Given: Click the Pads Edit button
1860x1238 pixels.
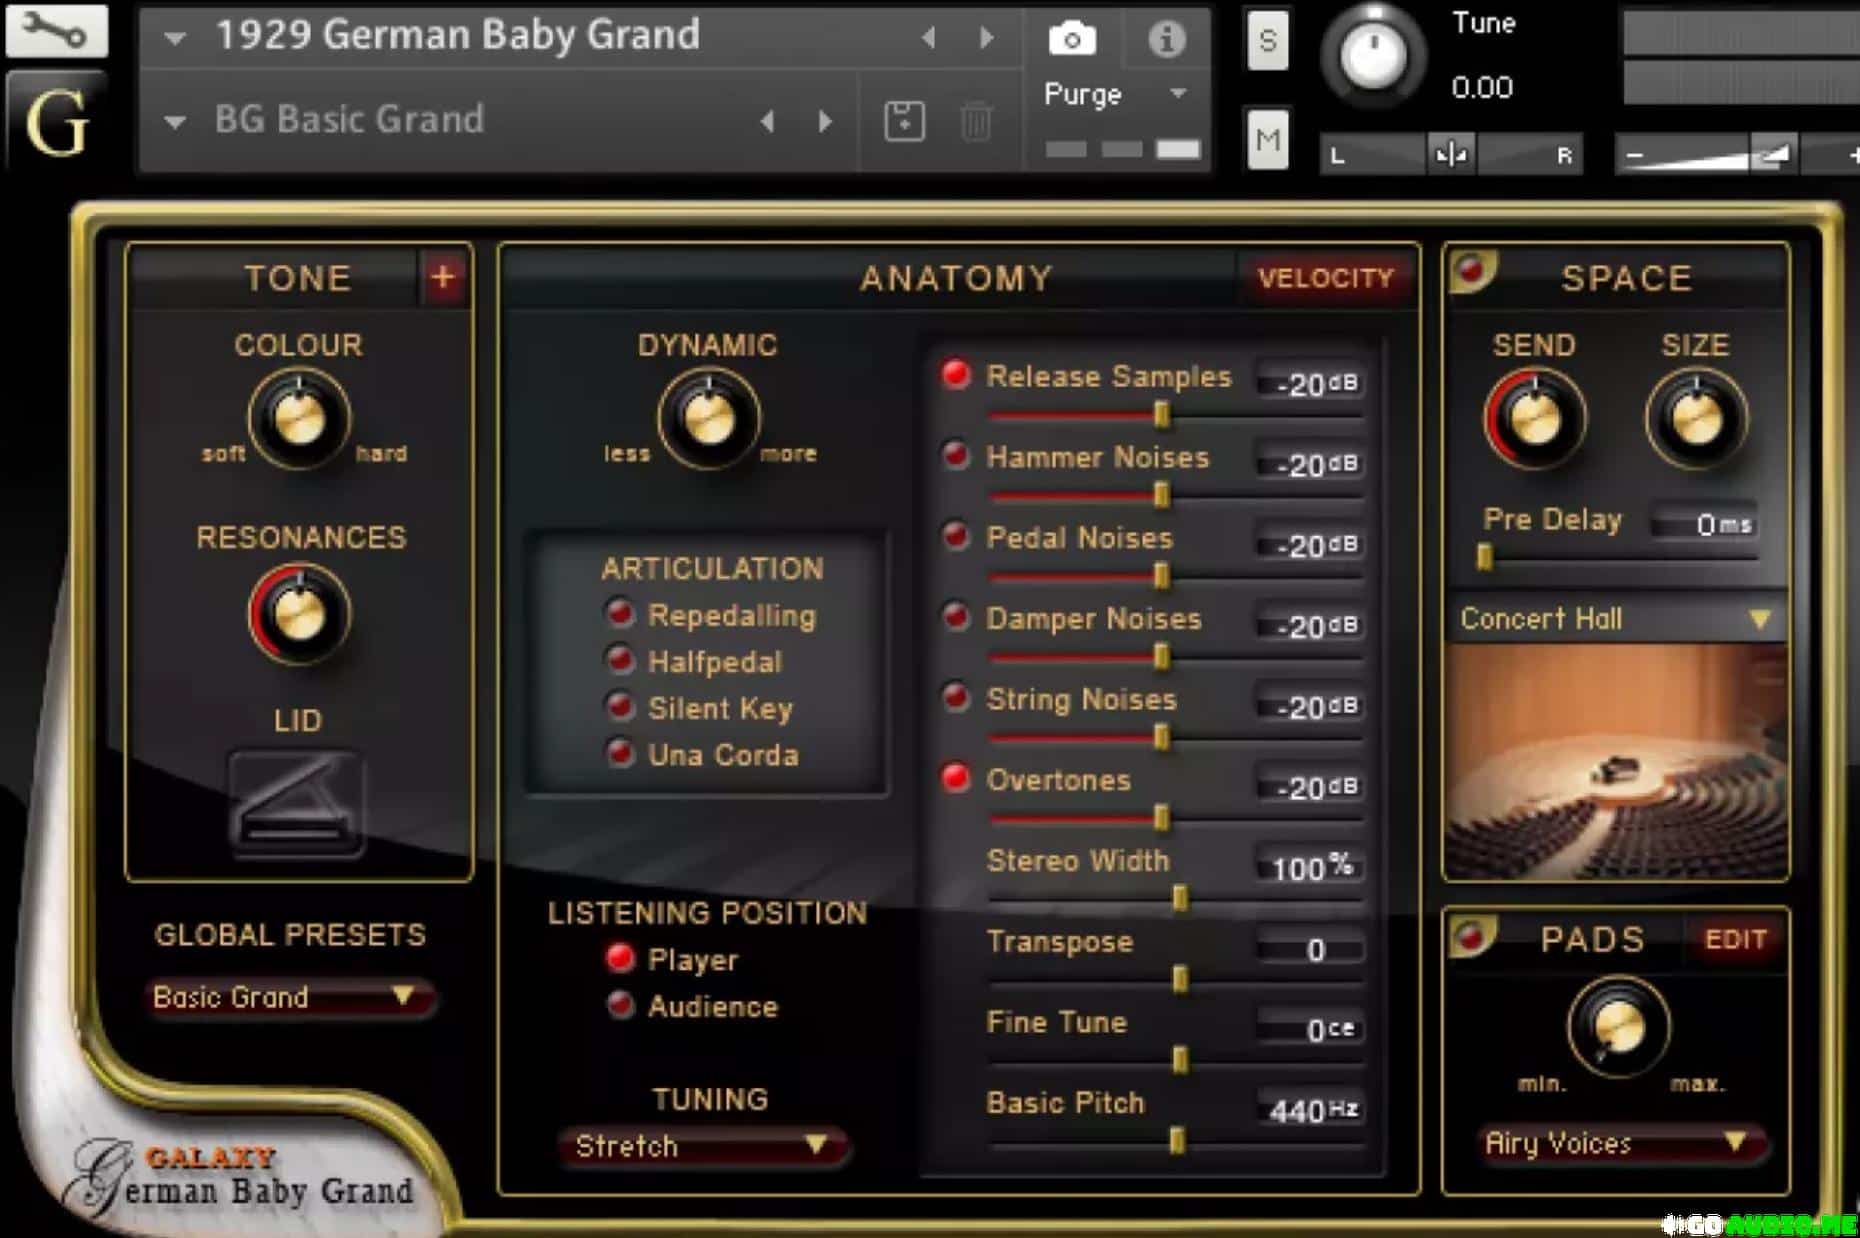Looking at the screenshot, I should (x=1735, y=939).
